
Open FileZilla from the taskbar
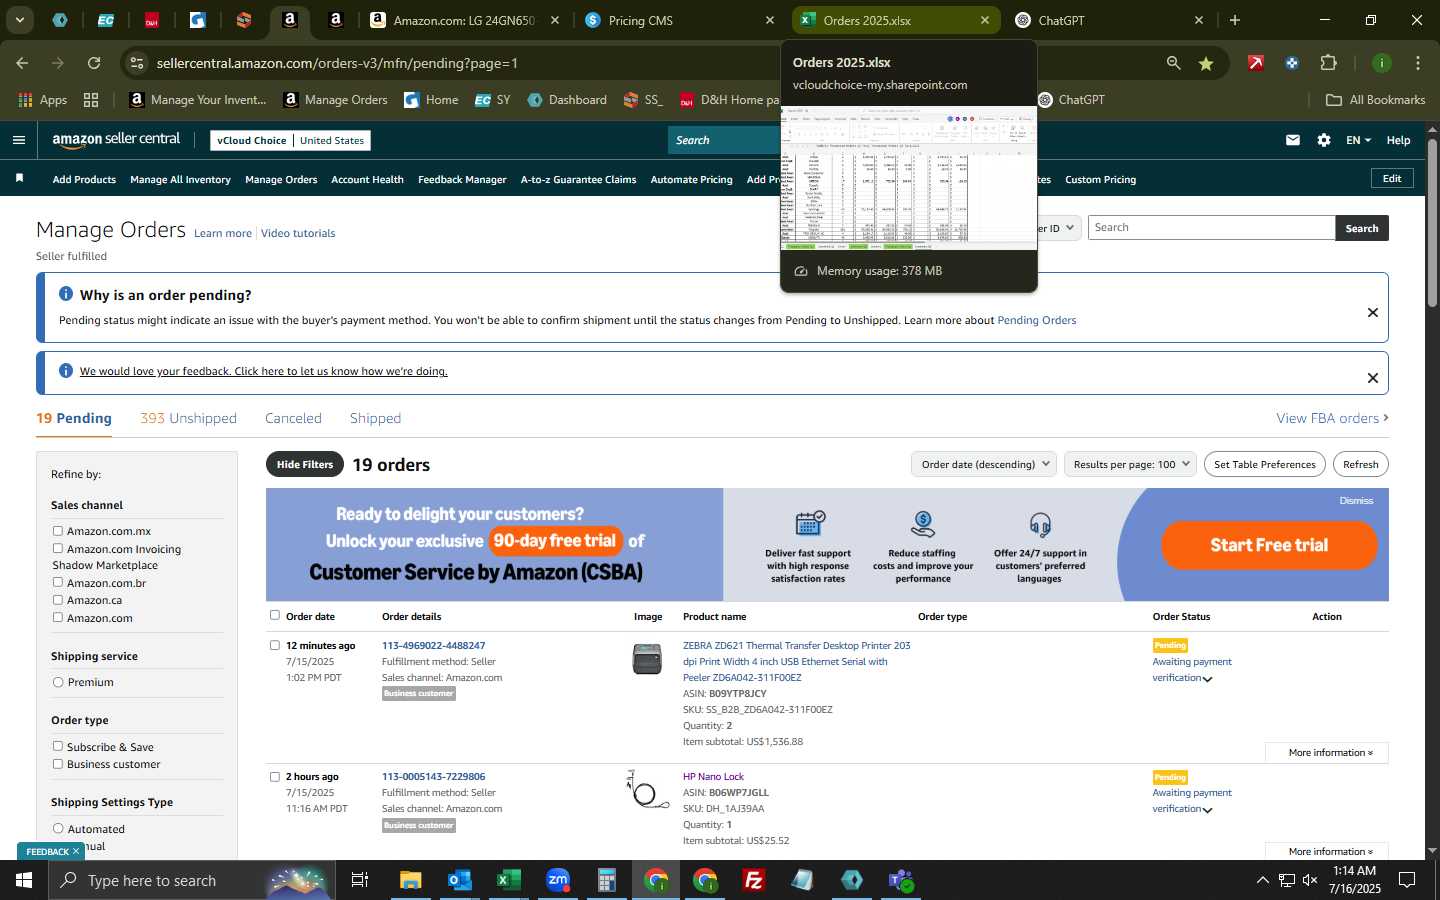(x=754, y=880)
